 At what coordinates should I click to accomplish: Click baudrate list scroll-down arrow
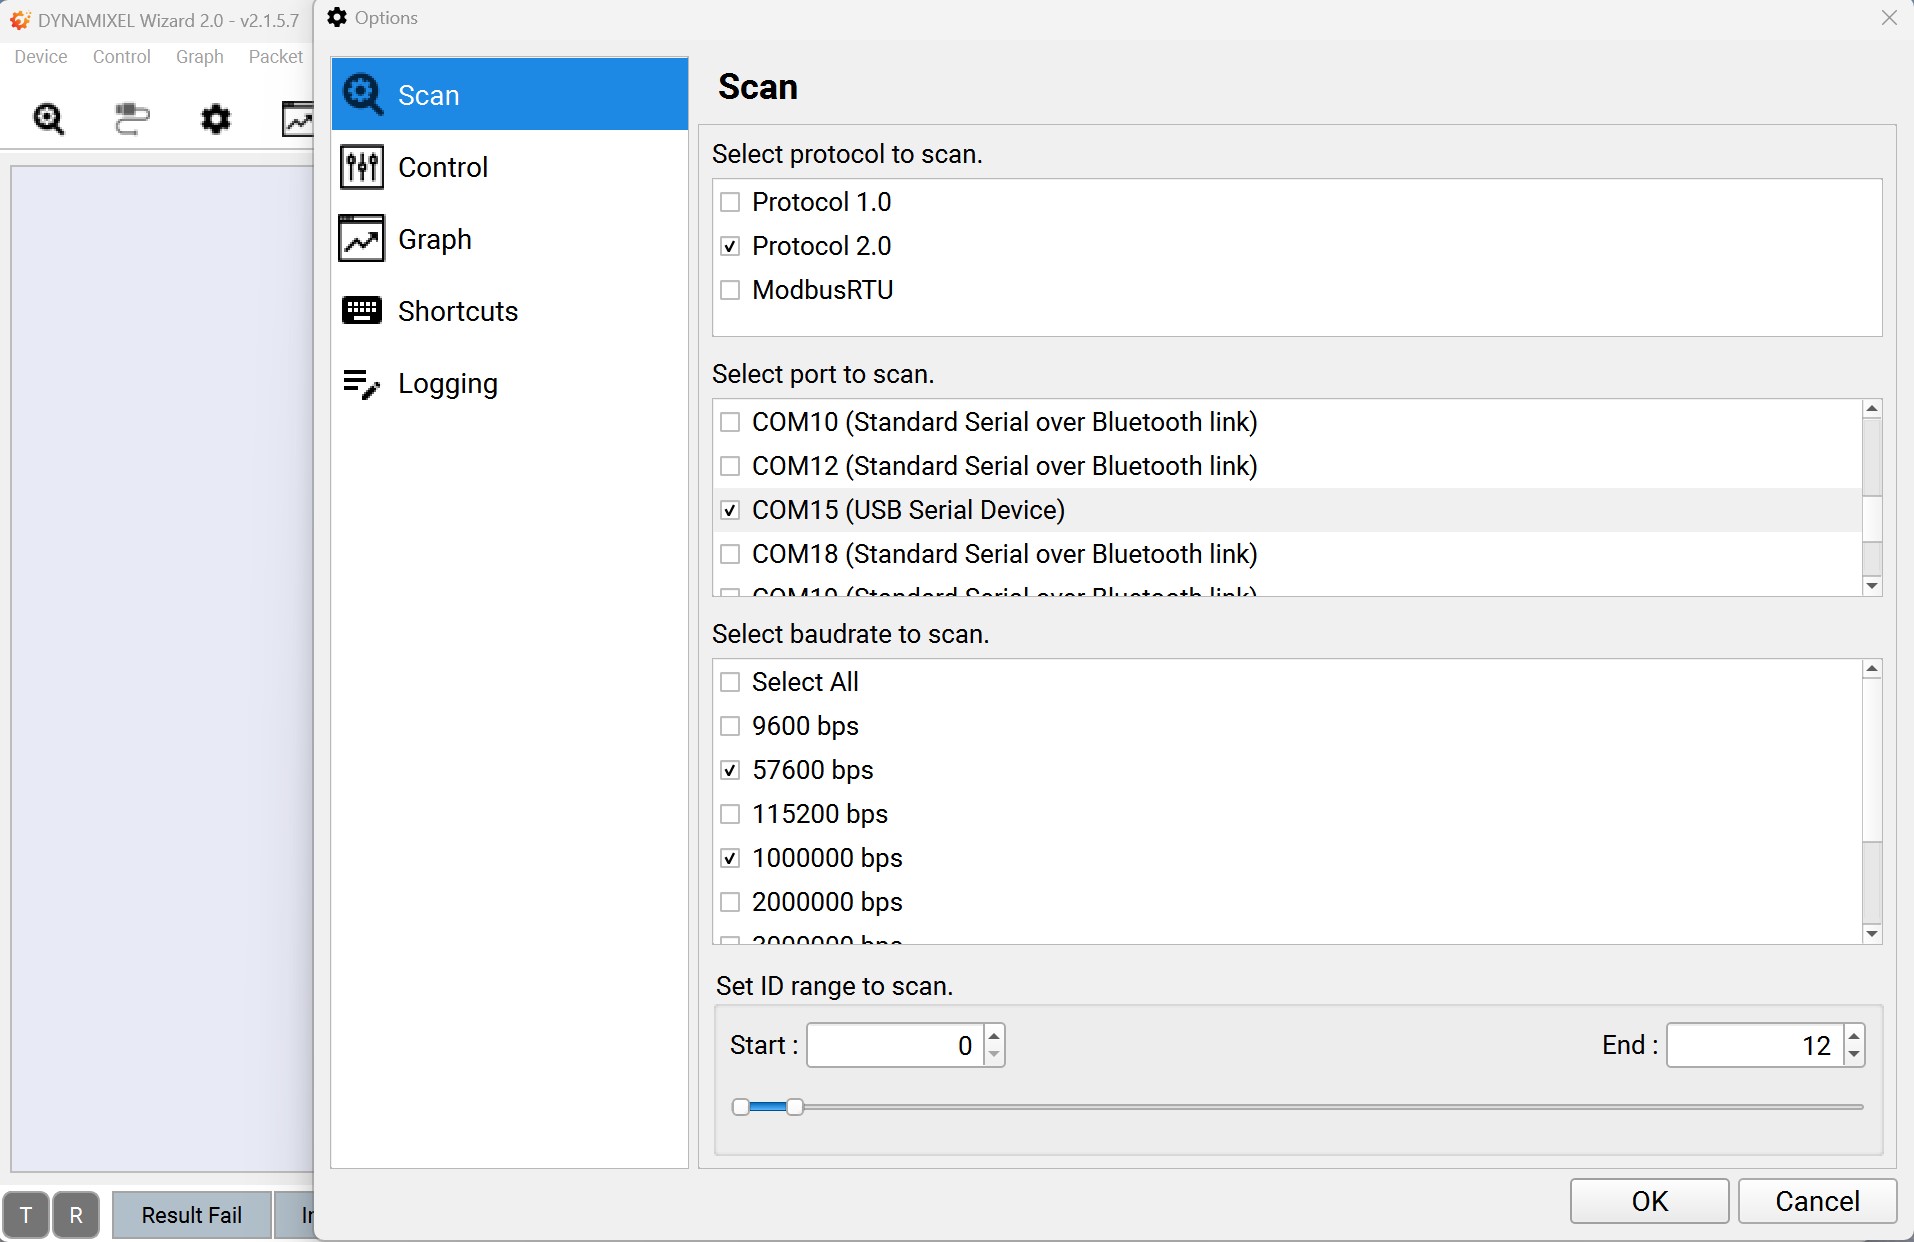pyautogui.click(x=1872, y=934)
